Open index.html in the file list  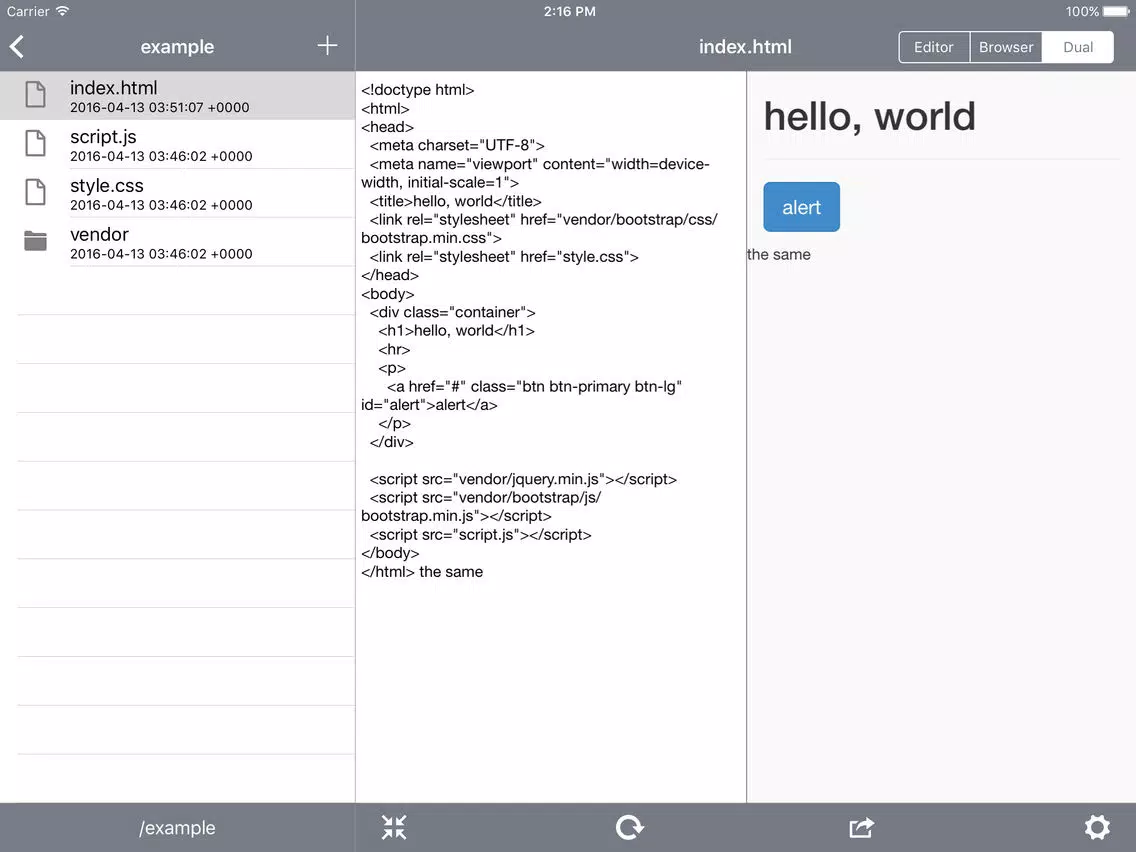178,96
